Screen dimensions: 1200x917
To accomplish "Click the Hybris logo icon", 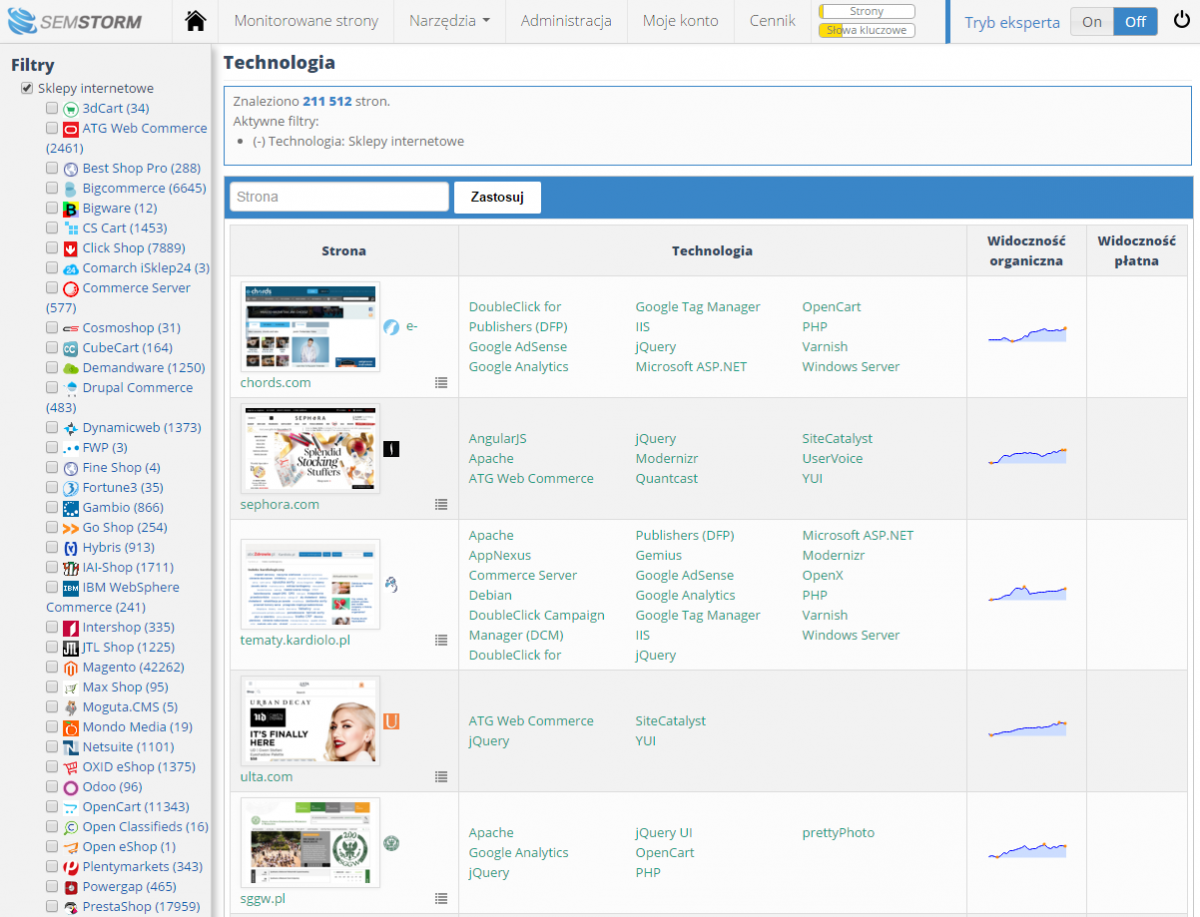I will 71,548.
